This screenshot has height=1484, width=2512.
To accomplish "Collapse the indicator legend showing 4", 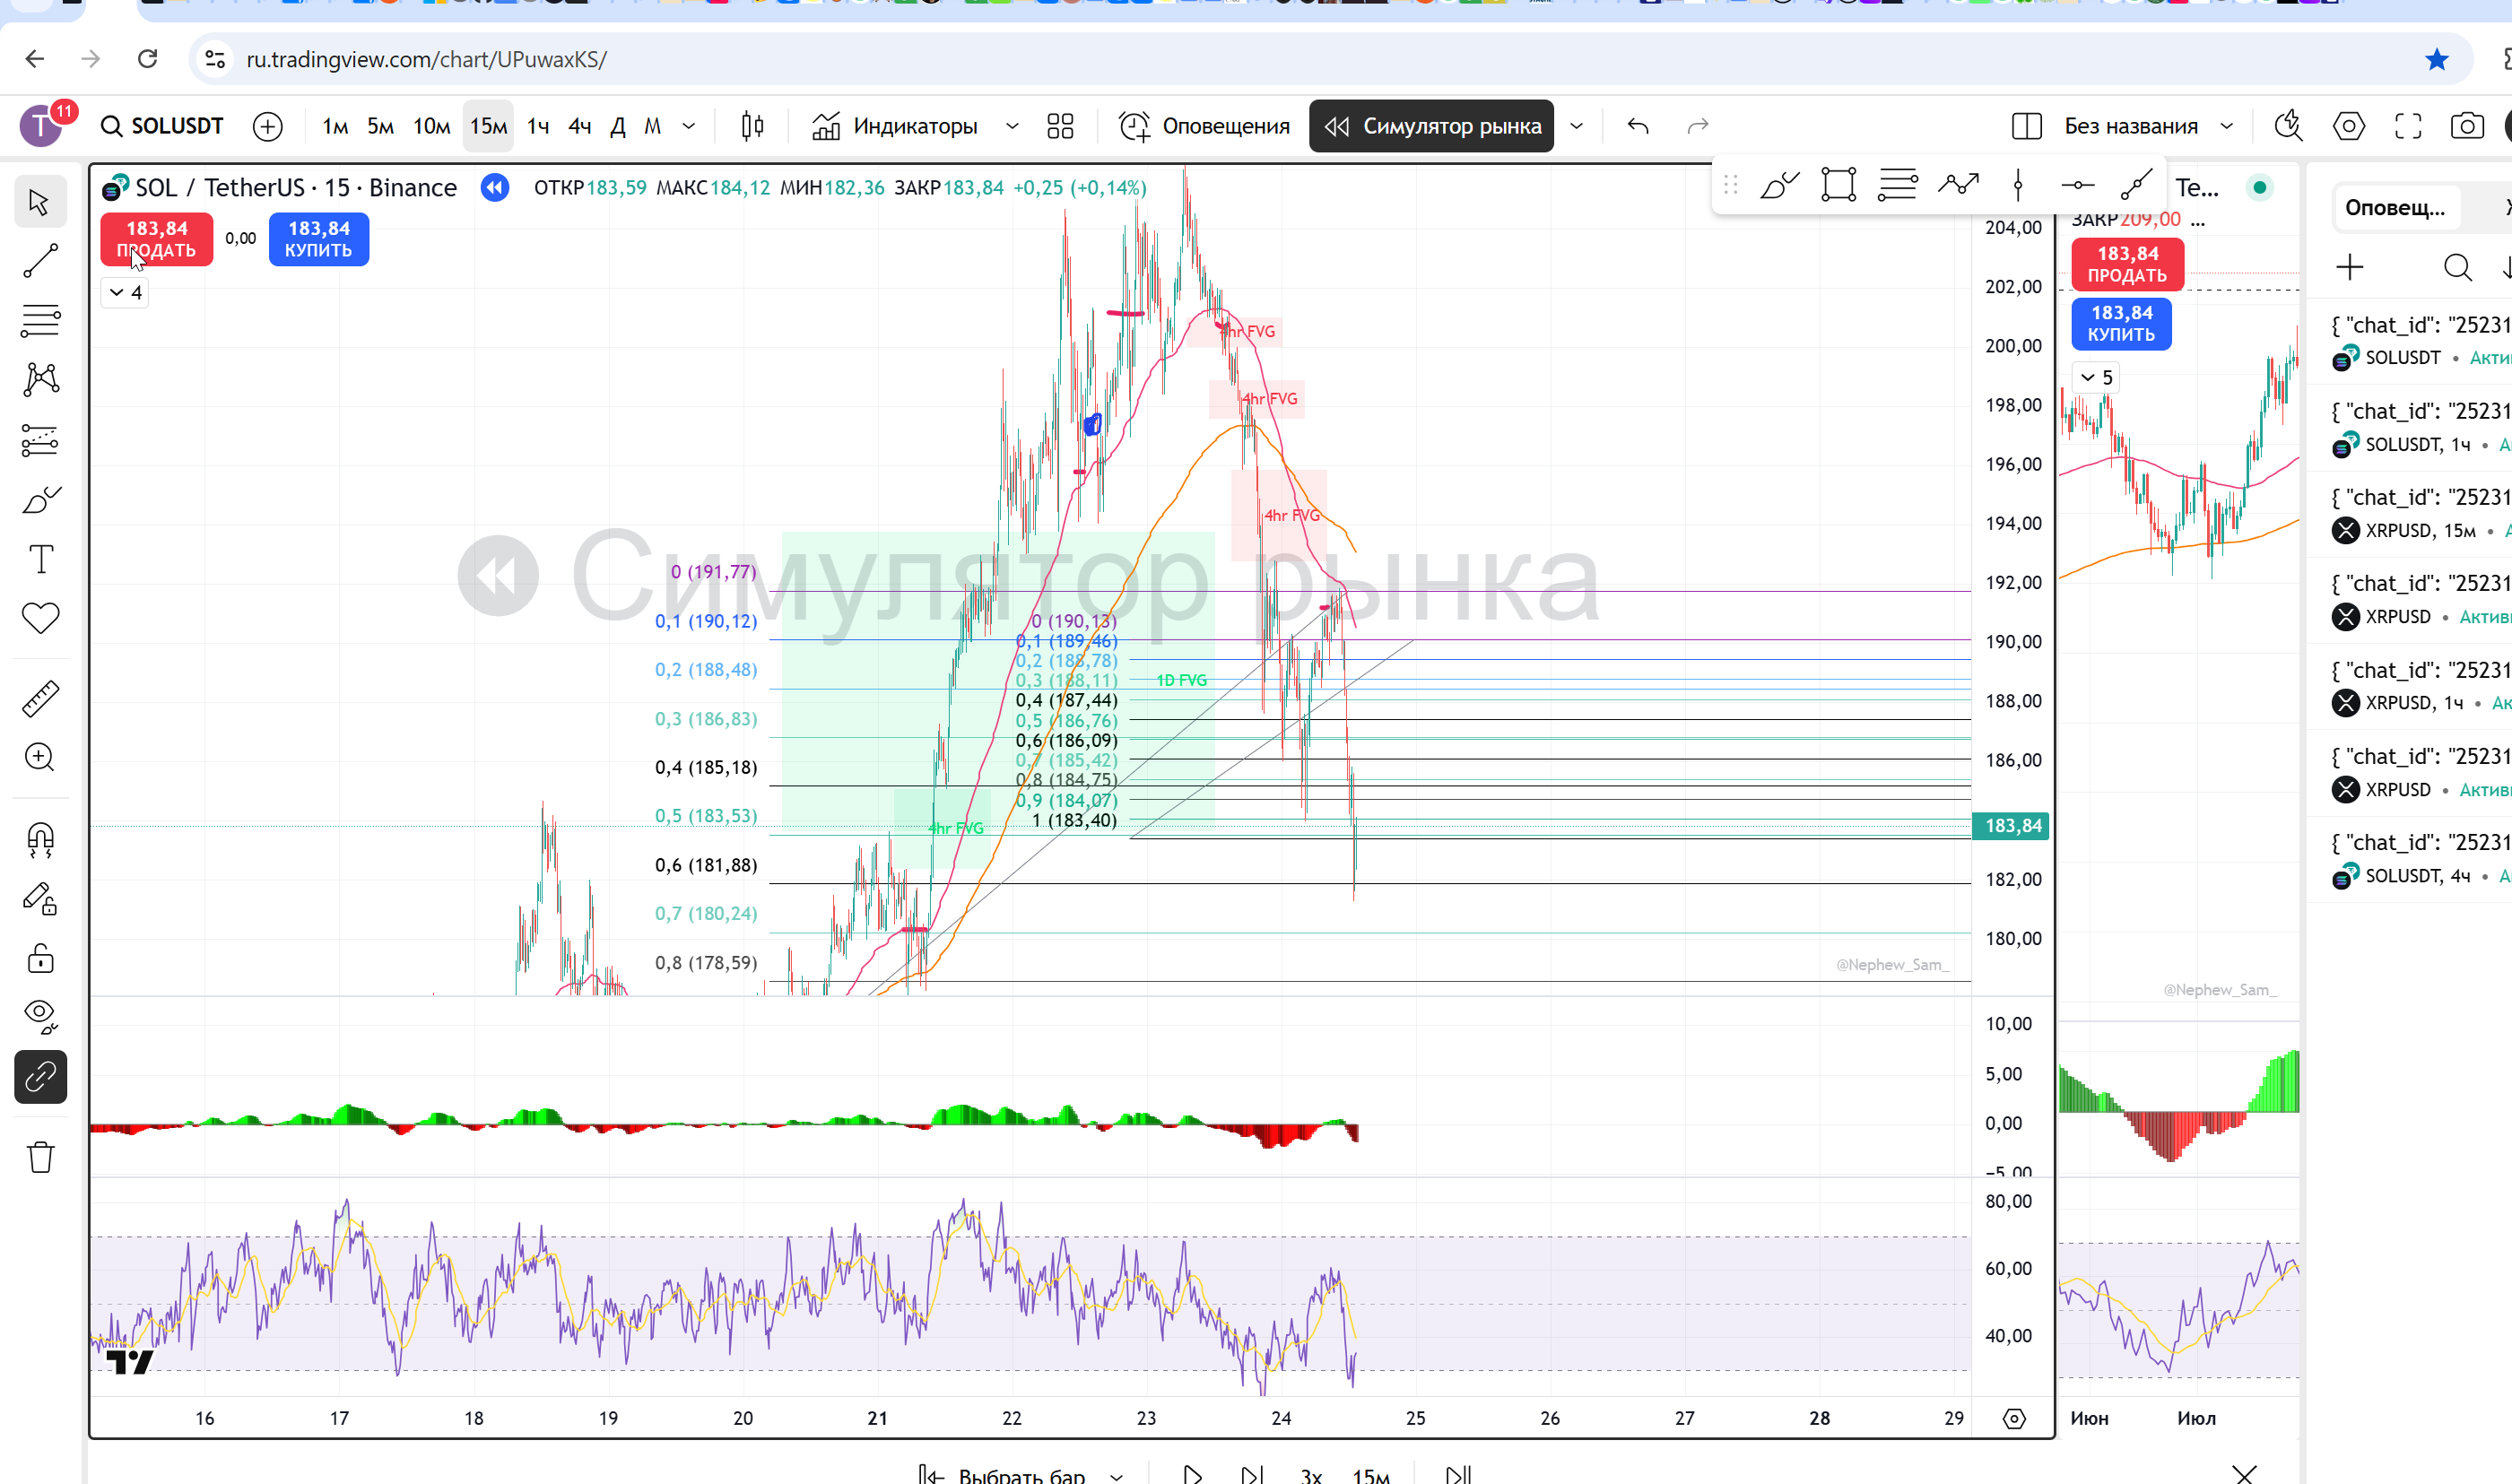I will tap(126, 292).
